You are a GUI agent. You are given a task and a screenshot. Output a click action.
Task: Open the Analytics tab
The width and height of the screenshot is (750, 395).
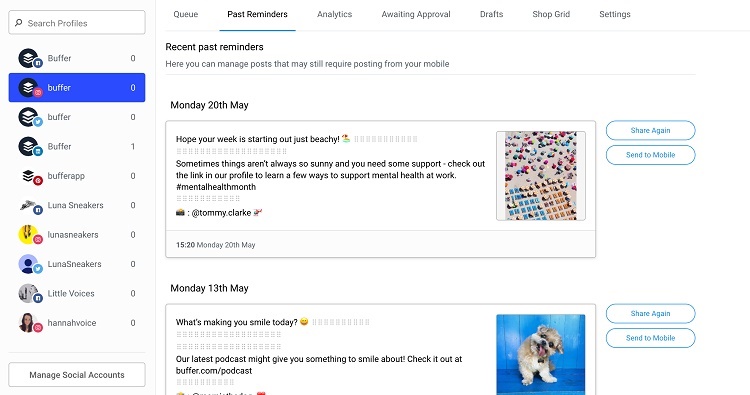tap(334, 14)
